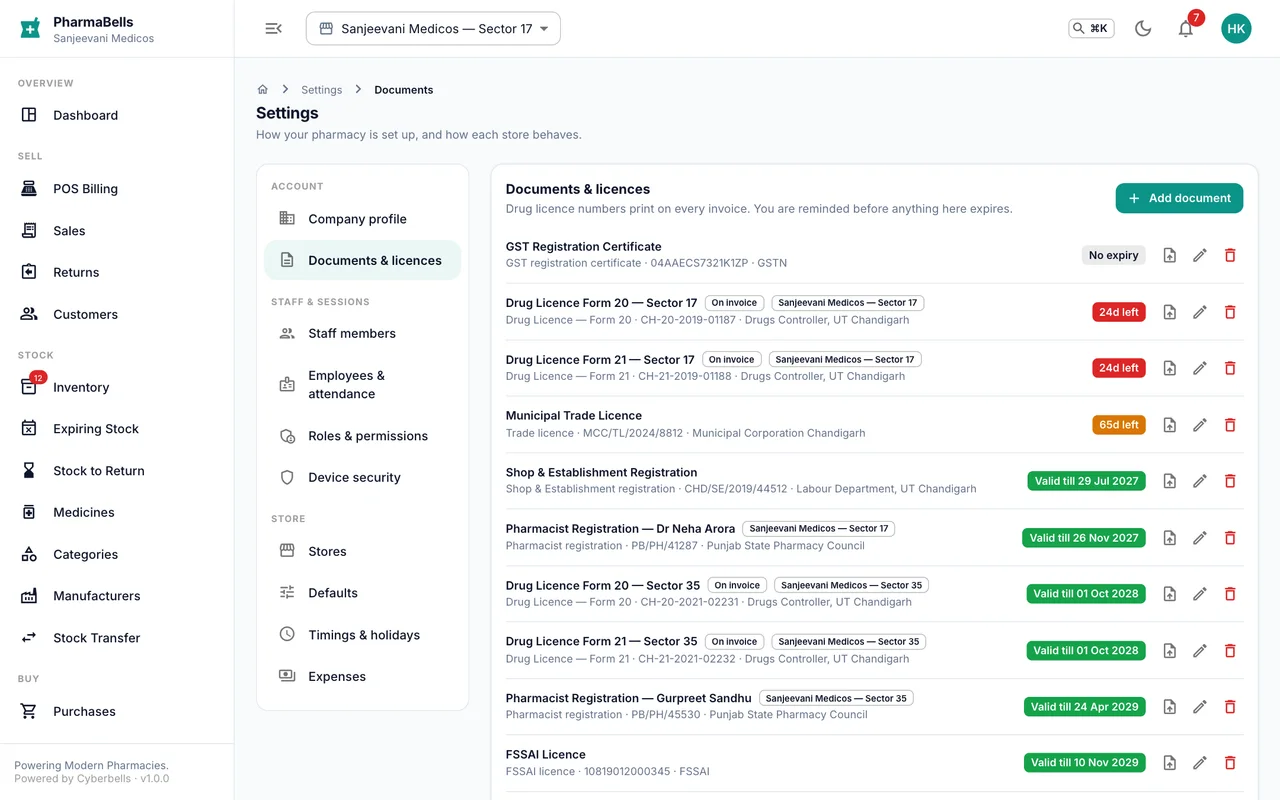The height and width of the screenshot is (800, 1280).
Task: Open Device security settings
Action: pyautogui.click(x=362, y=477)
